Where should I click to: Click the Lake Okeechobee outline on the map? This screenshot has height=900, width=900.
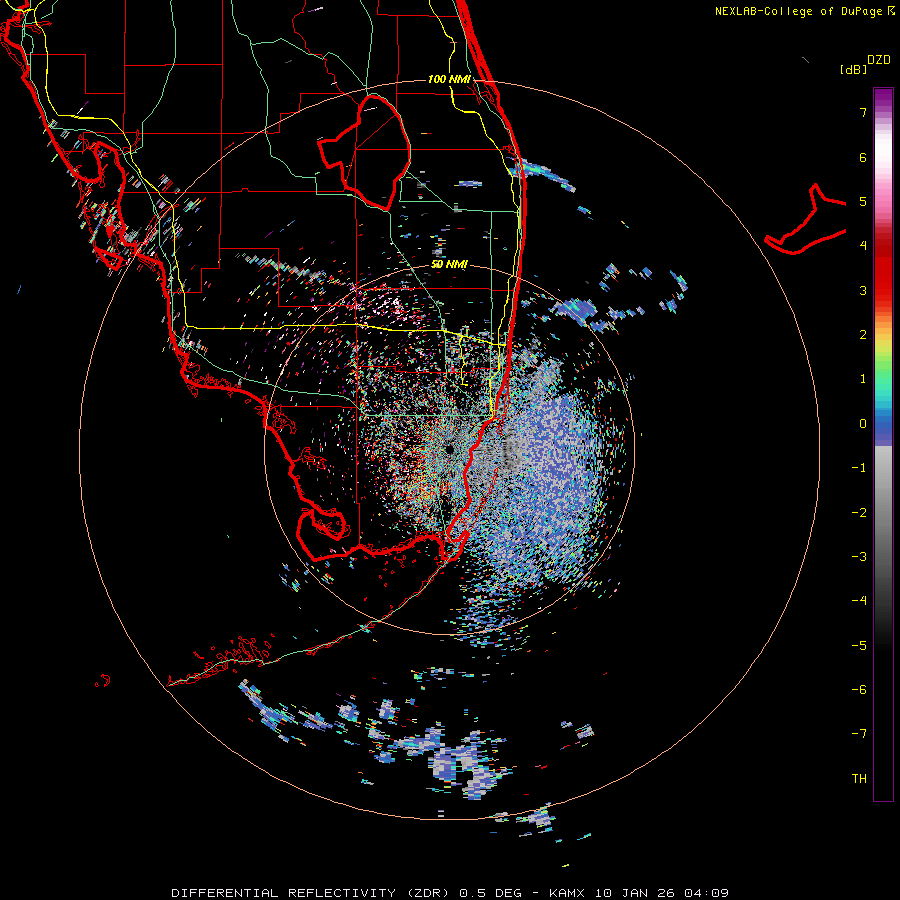(364, 152)
